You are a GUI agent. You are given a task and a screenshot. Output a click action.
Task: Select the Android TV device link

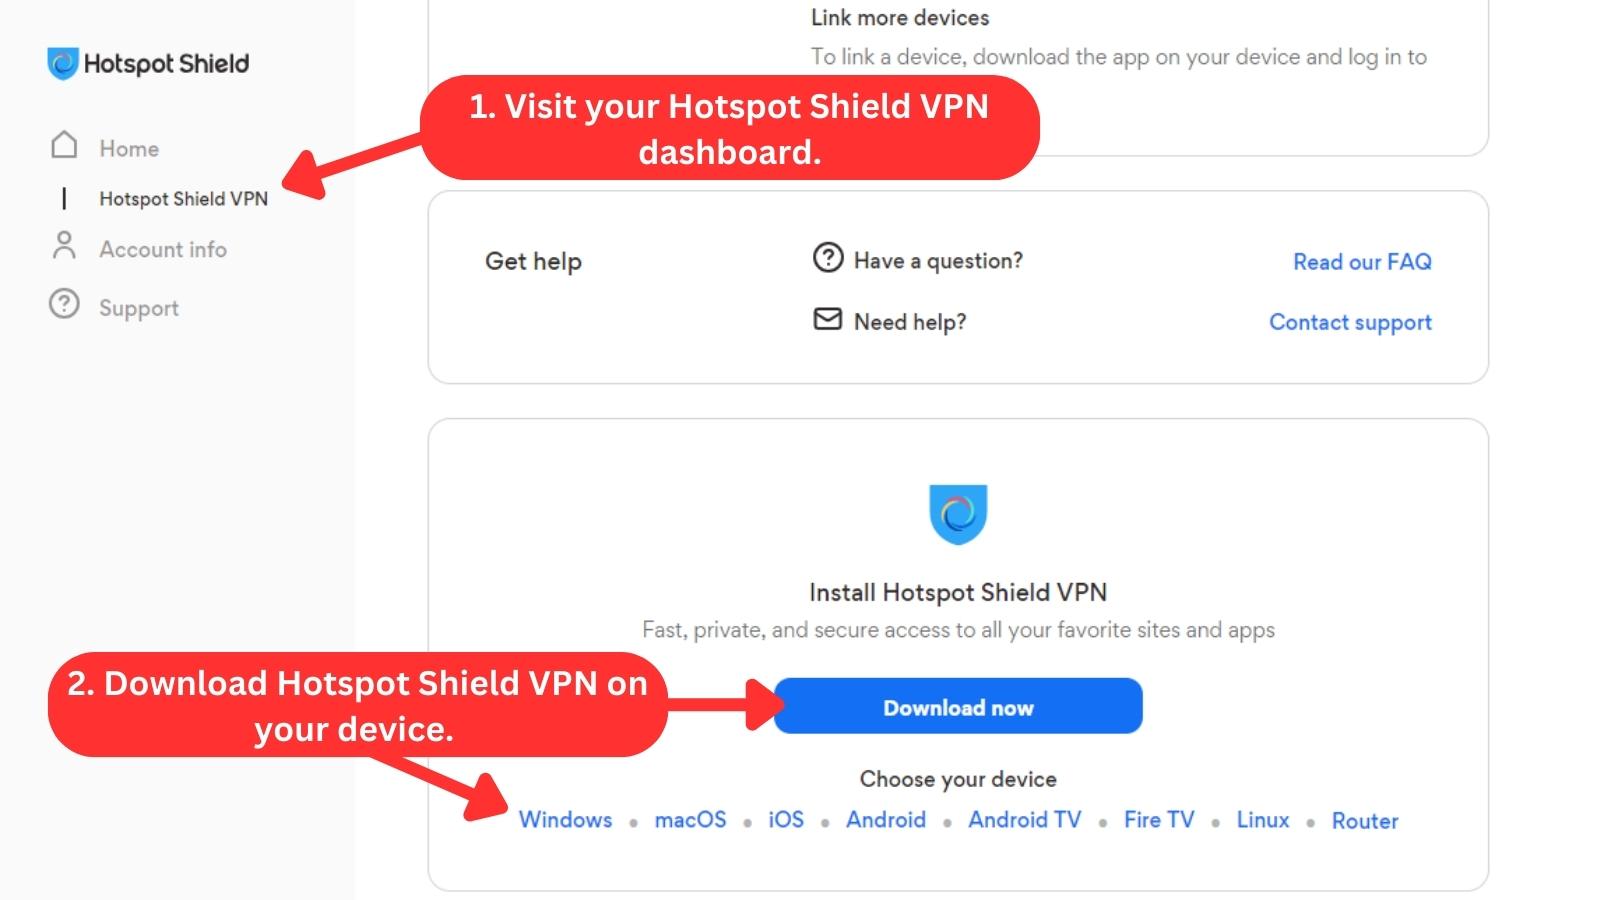point(1025,820)
